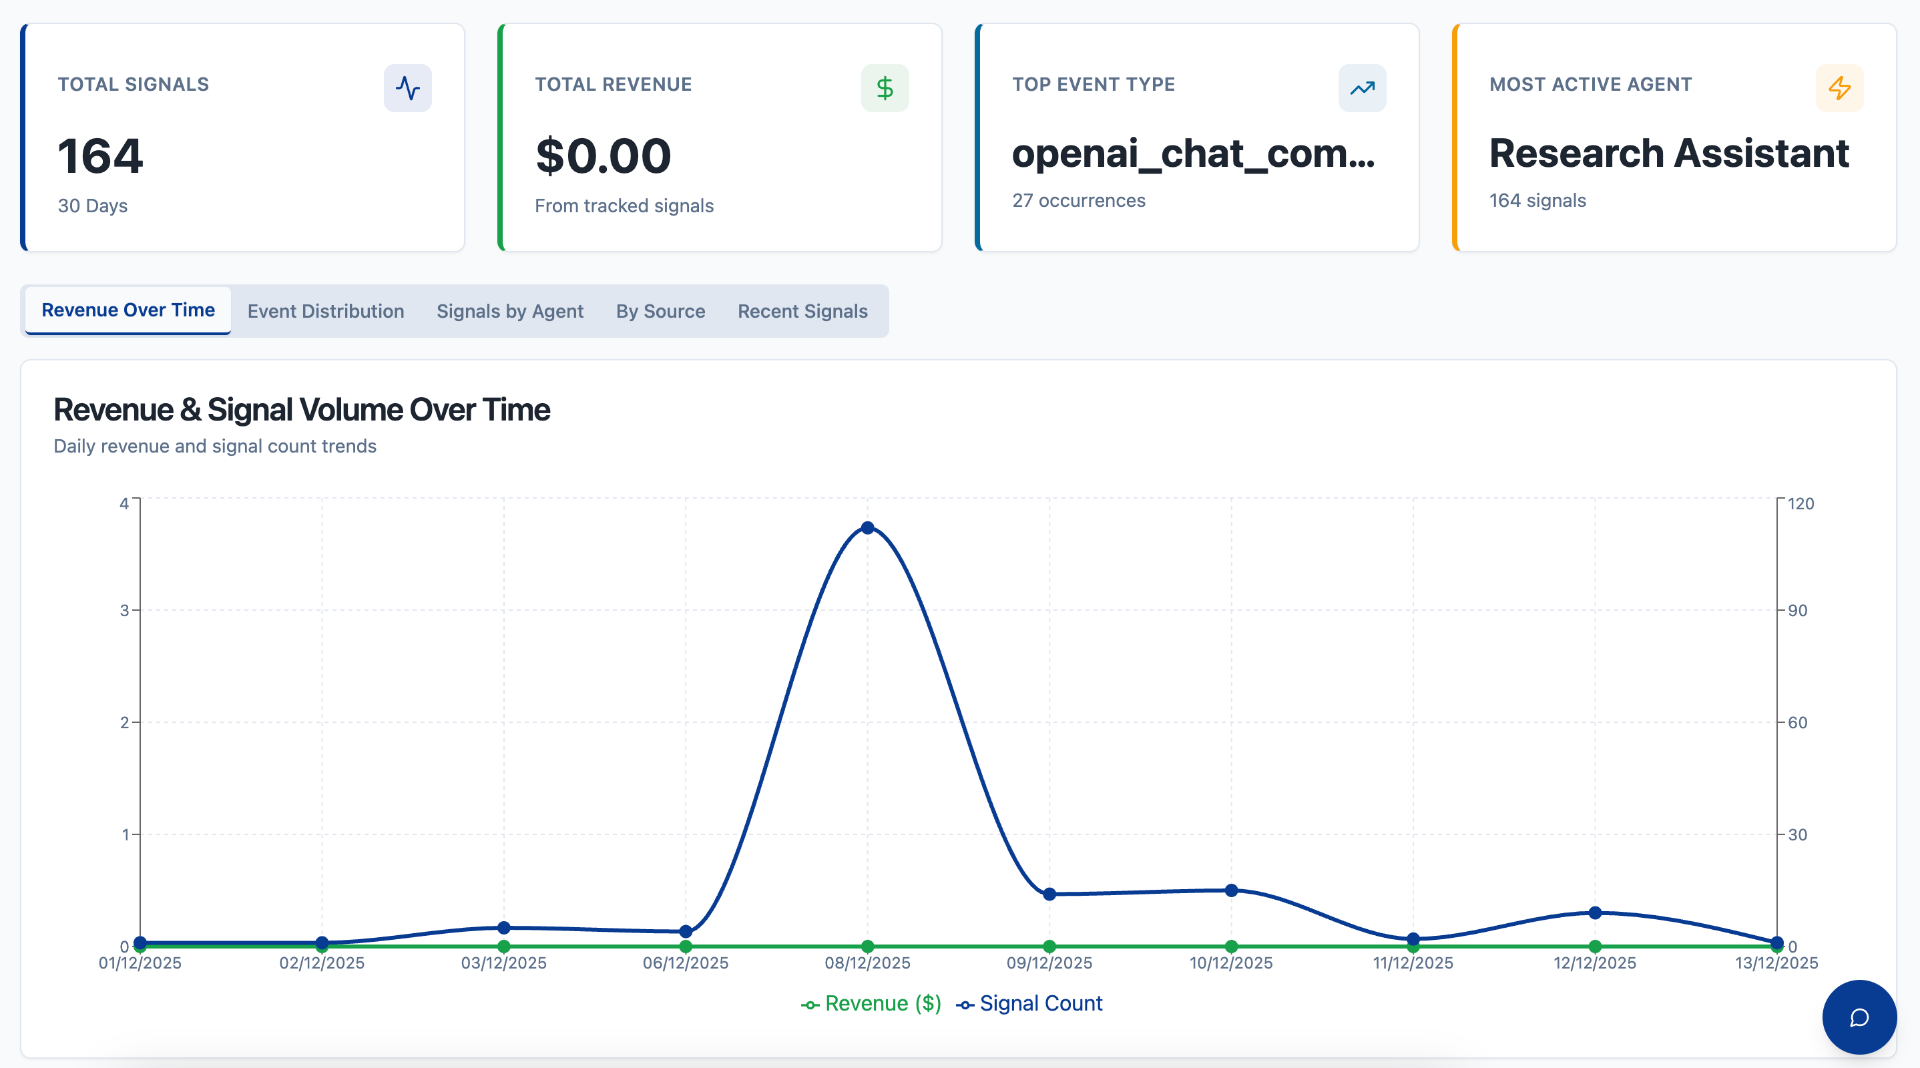Click the trending arrow icon on Top Event Type

coord(1362,88)
